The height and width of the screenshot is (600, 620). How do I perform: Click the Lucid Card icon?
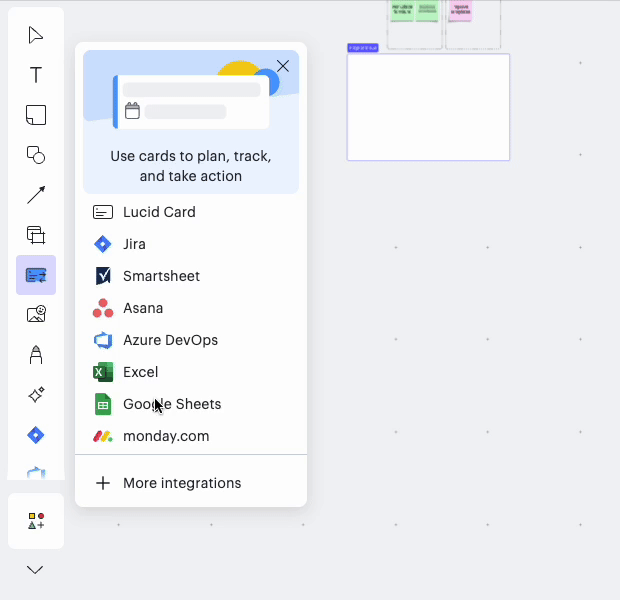pyautogui.click(x=103, y=212)
